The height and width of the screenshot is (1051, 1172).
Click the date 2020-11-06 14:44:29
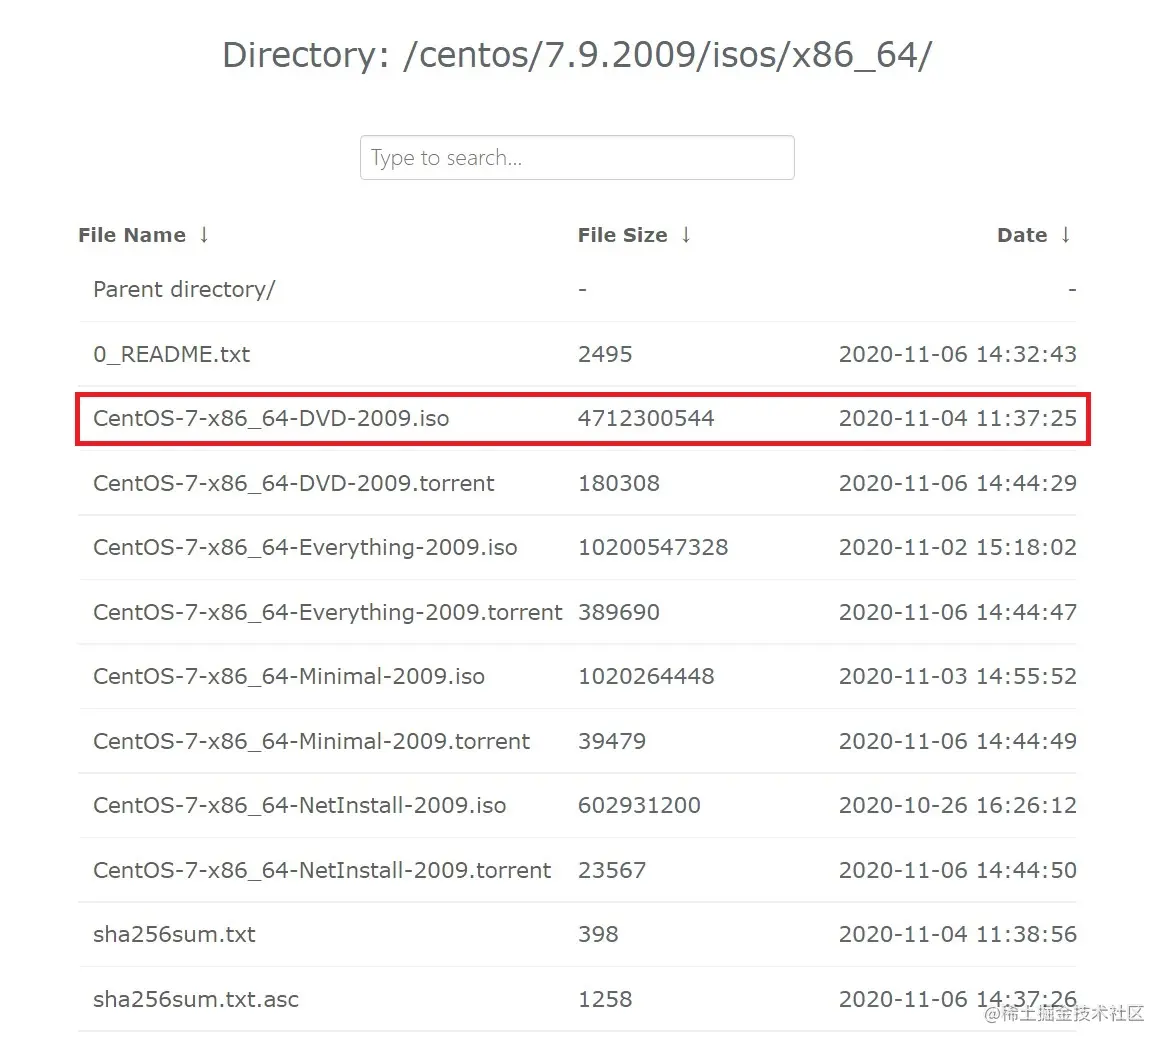click(x=957, y=484)
